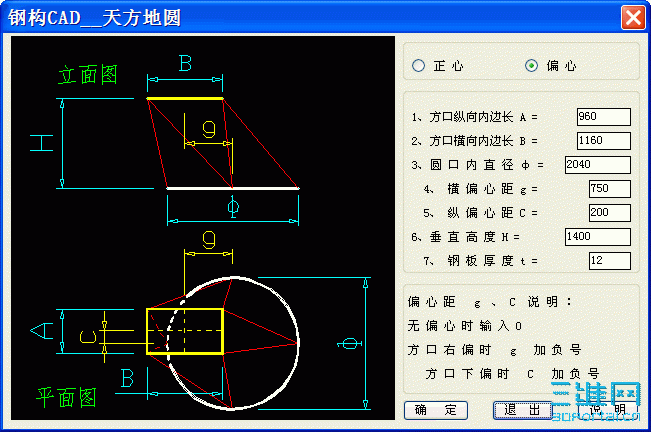Click the 方口下偏时 C 加负号 note

click(x=512, y=374)
